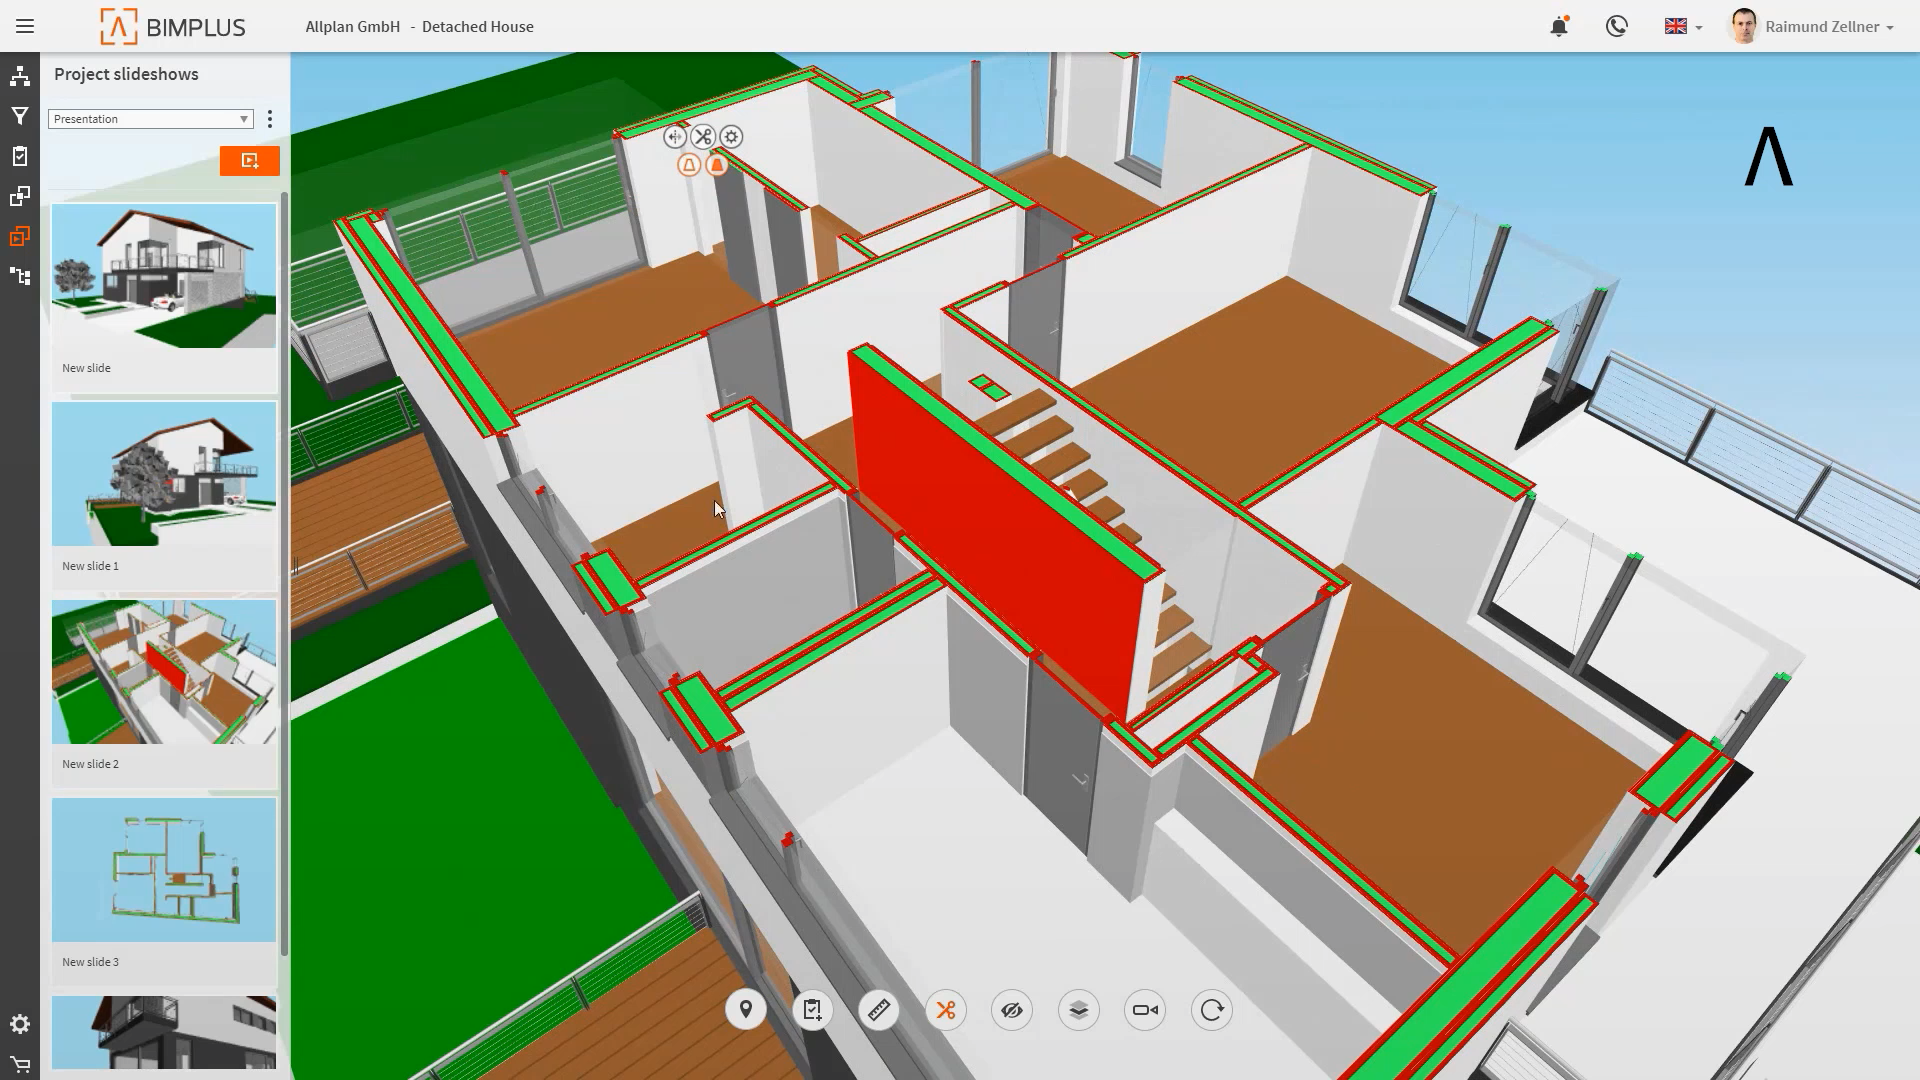Open the layers stack tool

1078,1010
